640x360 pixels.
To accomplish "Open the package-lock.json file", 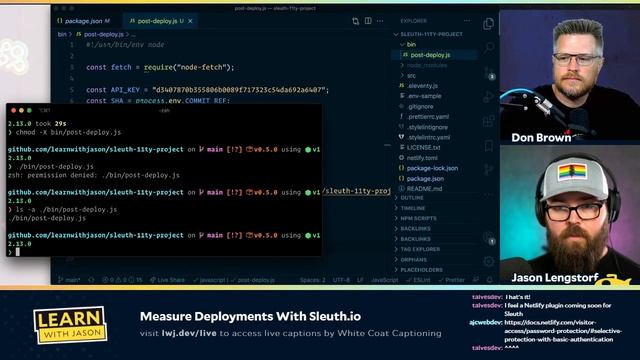I will (432, 168).
